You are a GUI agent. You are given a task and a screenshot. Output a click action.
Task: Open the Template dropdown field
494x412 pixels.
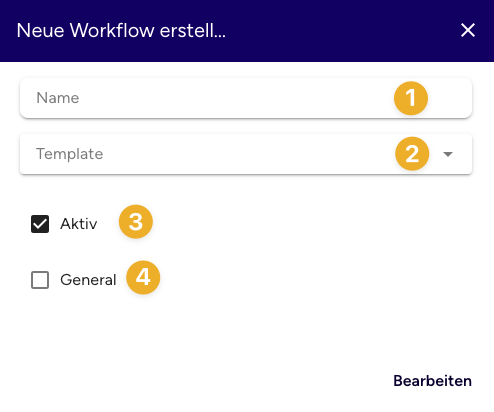pyautogui.click(x=246, y=154)
